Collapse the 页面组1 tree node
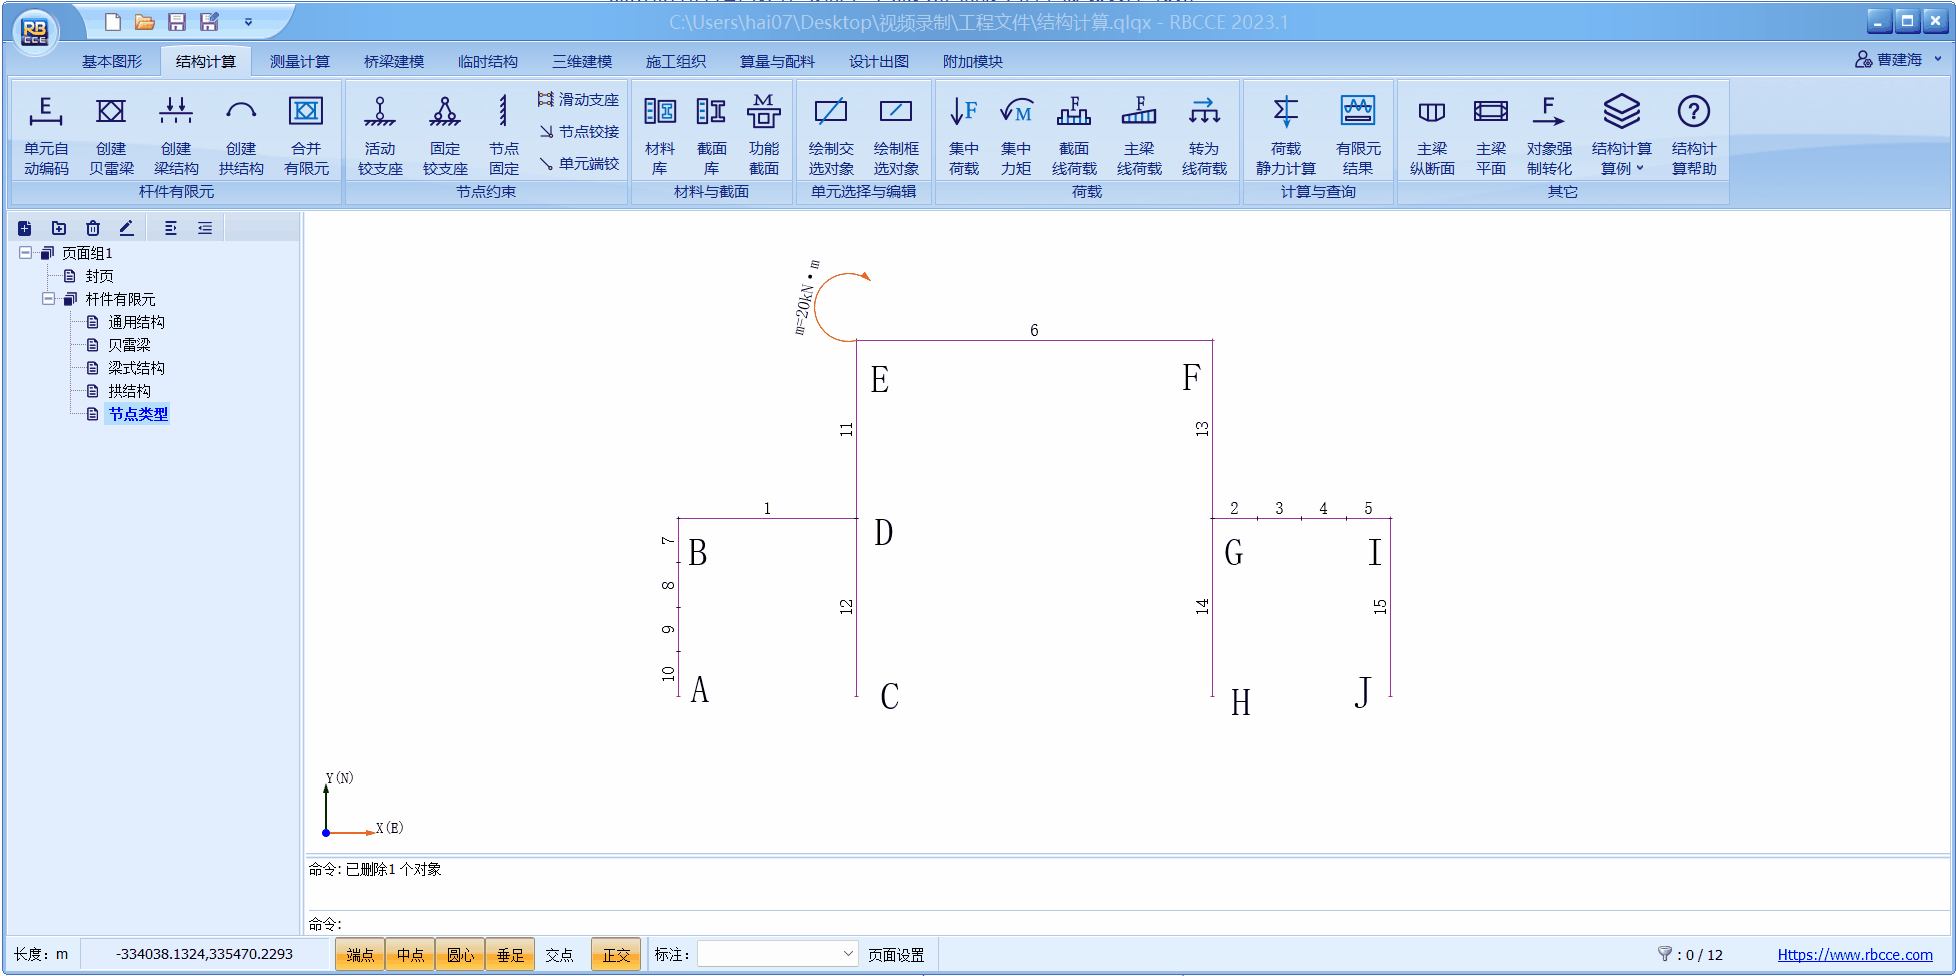 [26, 253]
